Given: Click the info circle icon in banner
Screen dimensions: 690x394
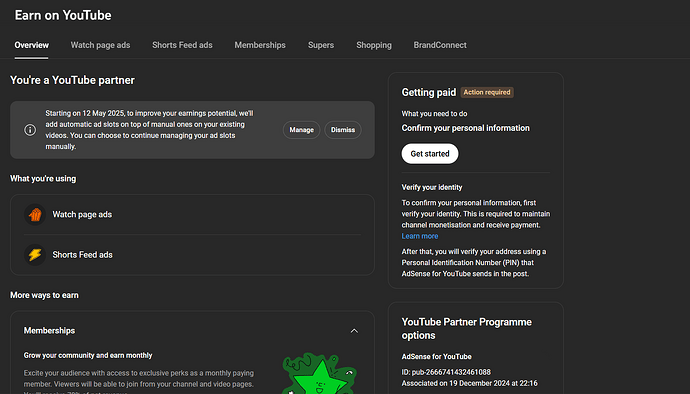Looking at the screenshot, I should (30, 130).
